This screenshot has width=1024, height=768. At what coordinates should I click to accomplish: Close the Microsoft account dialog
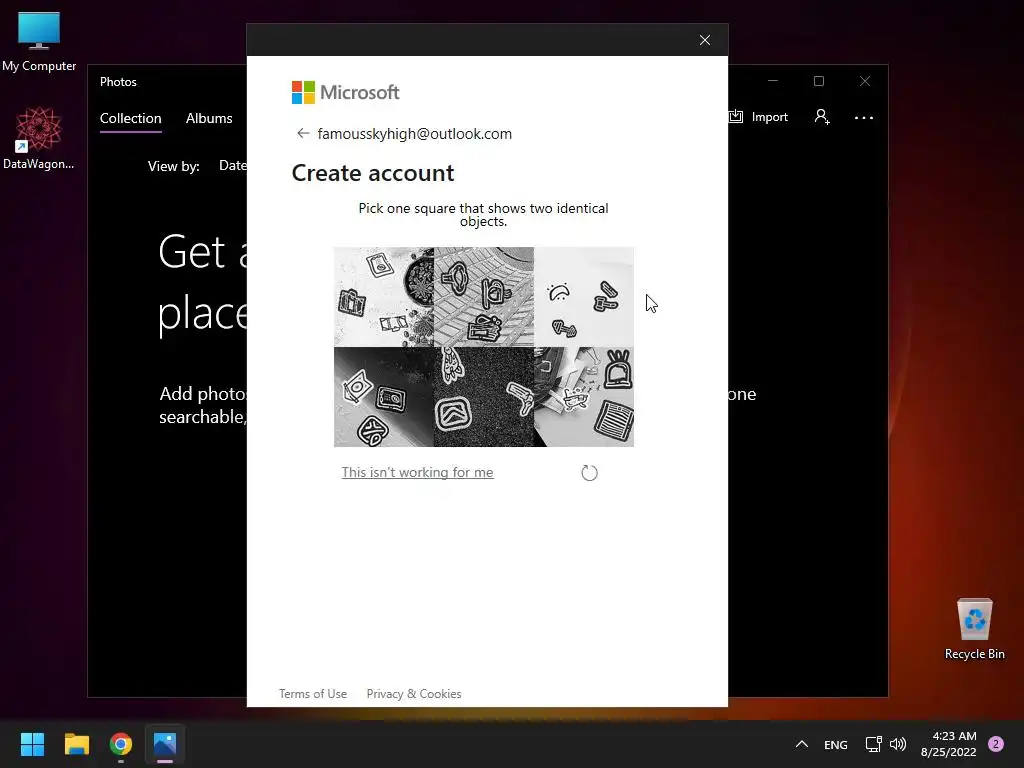pyautogui.click(x=705, y=40)
